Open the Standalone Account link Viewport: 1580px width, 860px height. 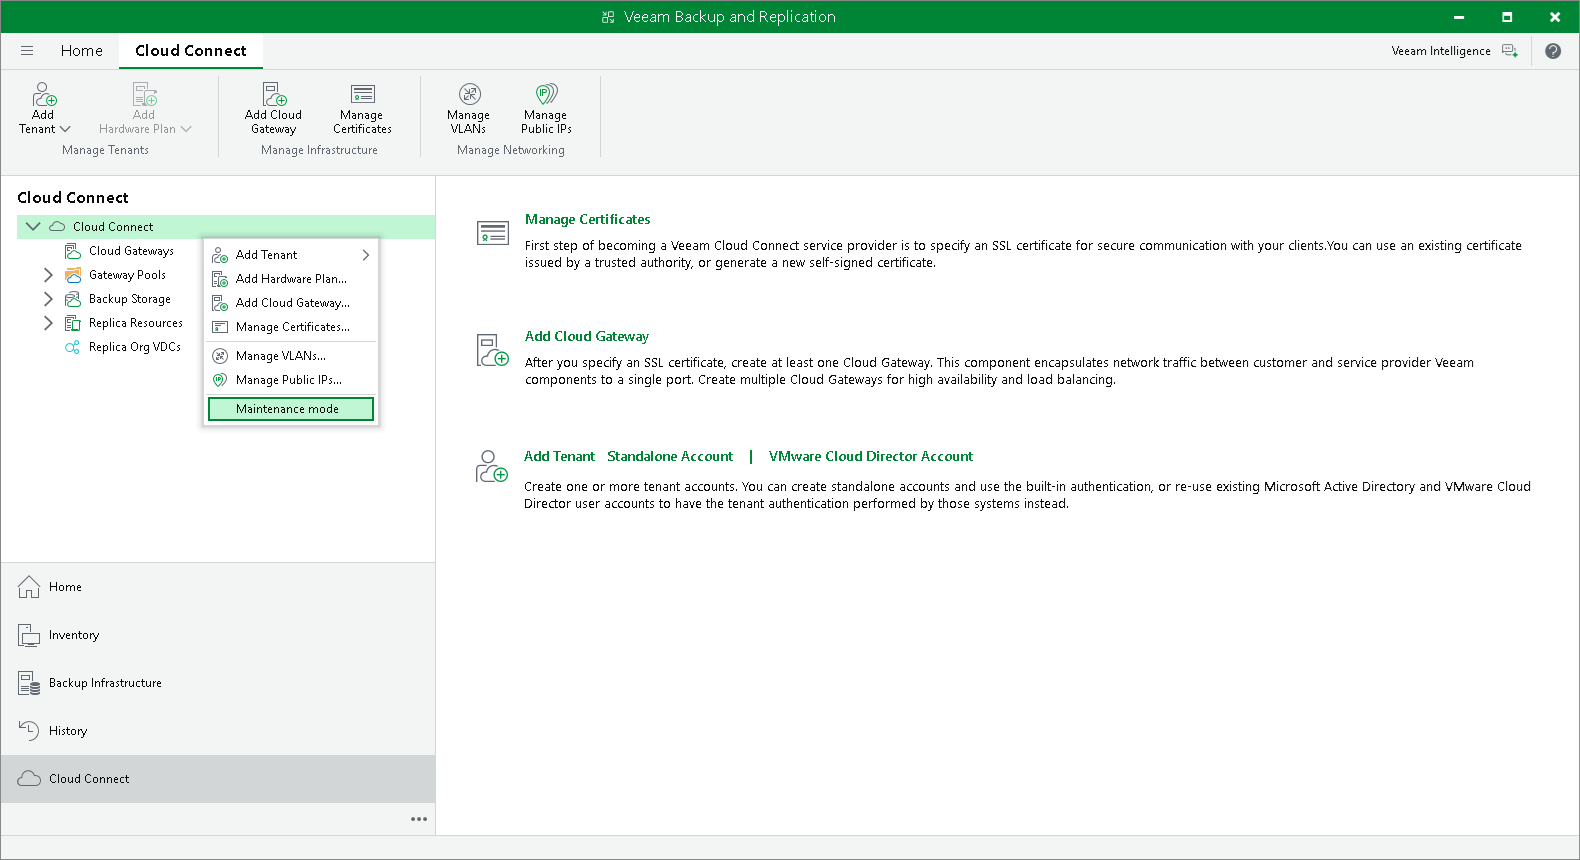pos(670,457)
